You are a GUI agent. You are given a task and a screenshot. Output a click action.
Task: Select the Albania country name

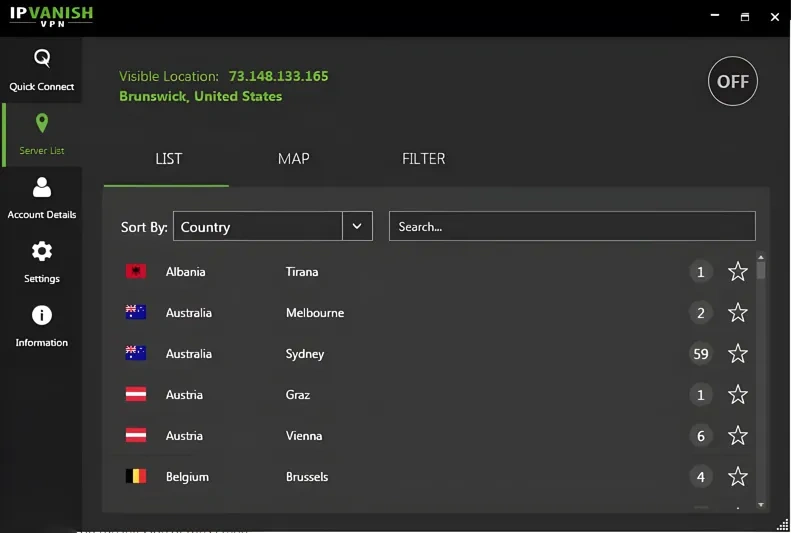(x=186, y=272)
